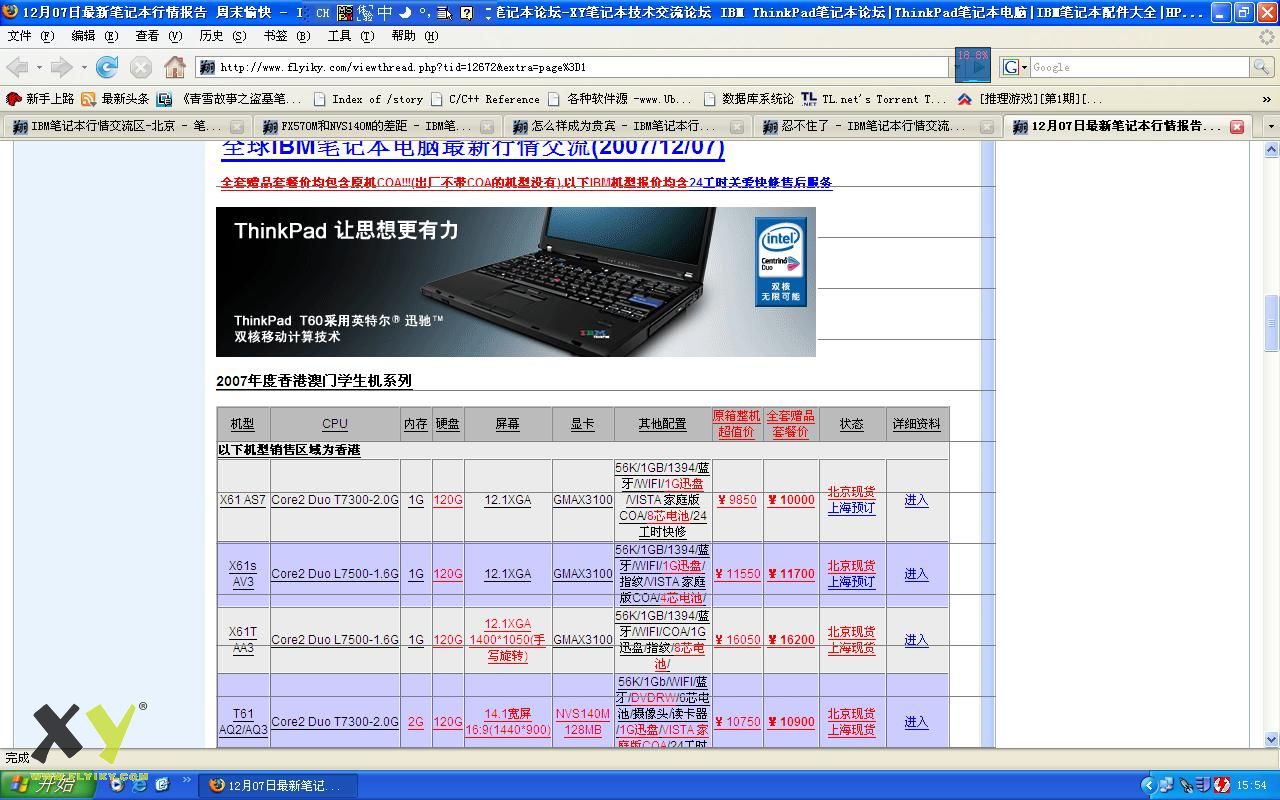Open the search engine selector dropdown
This screenshot has width=1280, height=800.
pyautogui.click(x=1015, y=67)
